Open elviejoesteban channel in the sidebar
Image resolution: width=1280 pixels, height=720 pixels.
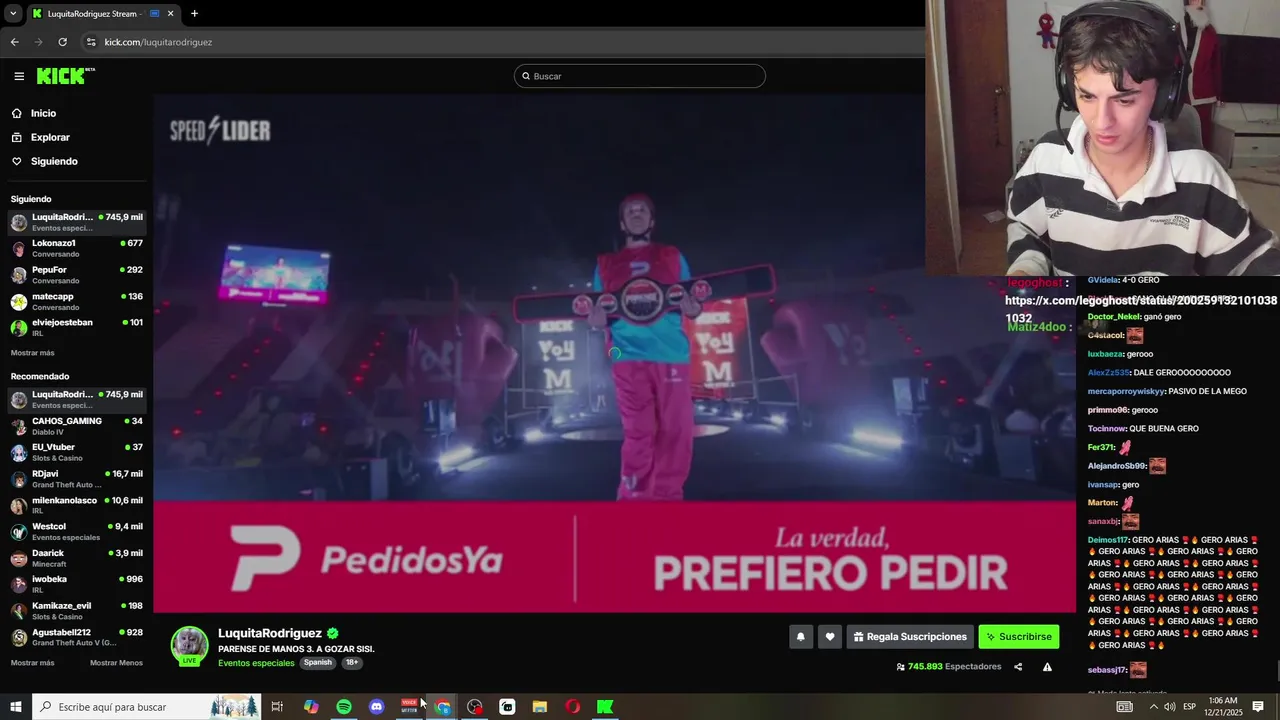(x=77, y=327)
